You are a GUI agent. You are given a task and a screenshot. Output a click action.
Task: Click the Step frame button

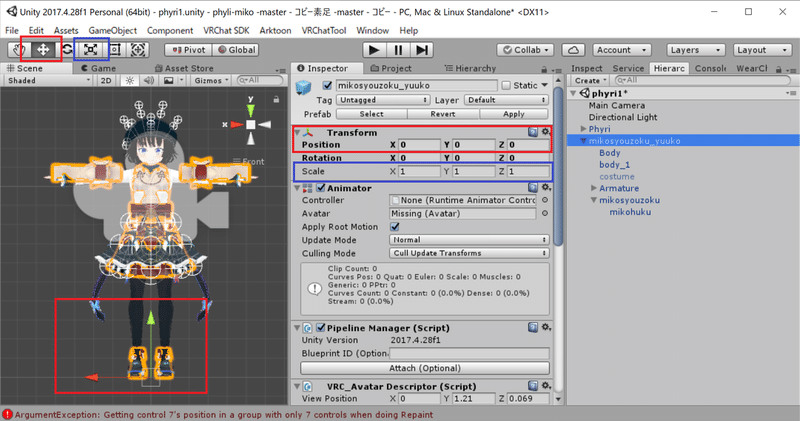[421, 49]
